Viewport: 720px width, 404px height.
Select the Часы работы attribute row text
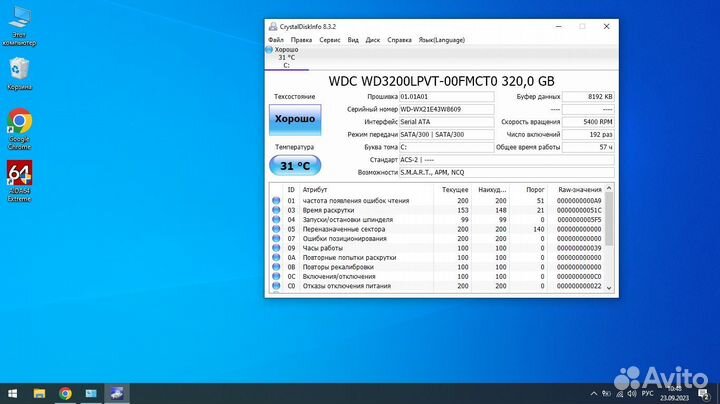point(322,248)
